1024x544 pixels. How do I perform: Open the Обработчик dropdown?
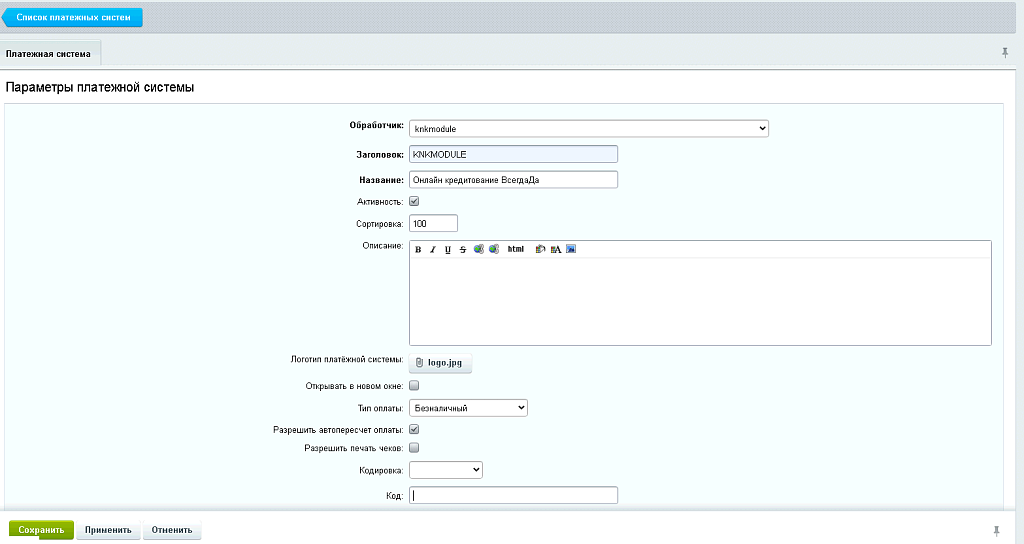coord(588,128)
